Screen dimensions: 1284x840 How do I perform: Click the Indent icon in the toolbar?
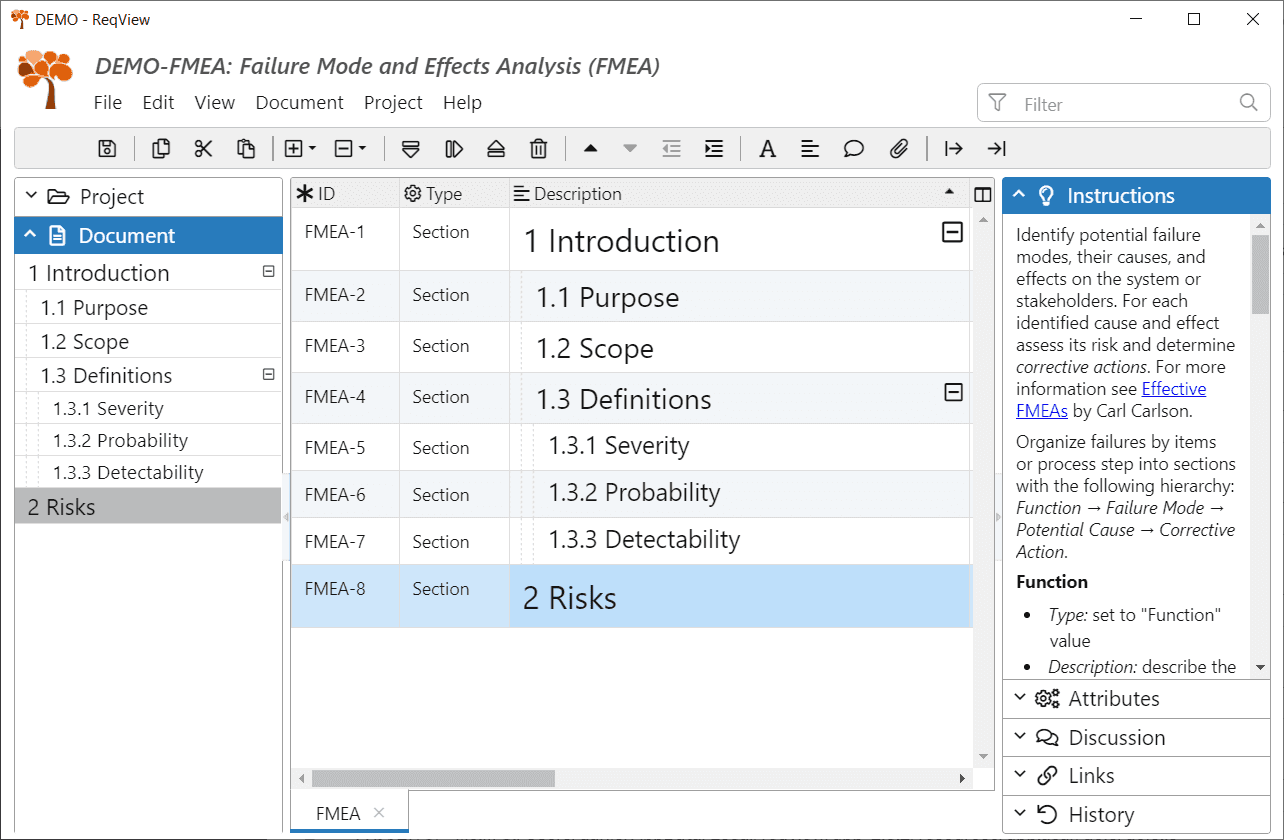[714, 149]
